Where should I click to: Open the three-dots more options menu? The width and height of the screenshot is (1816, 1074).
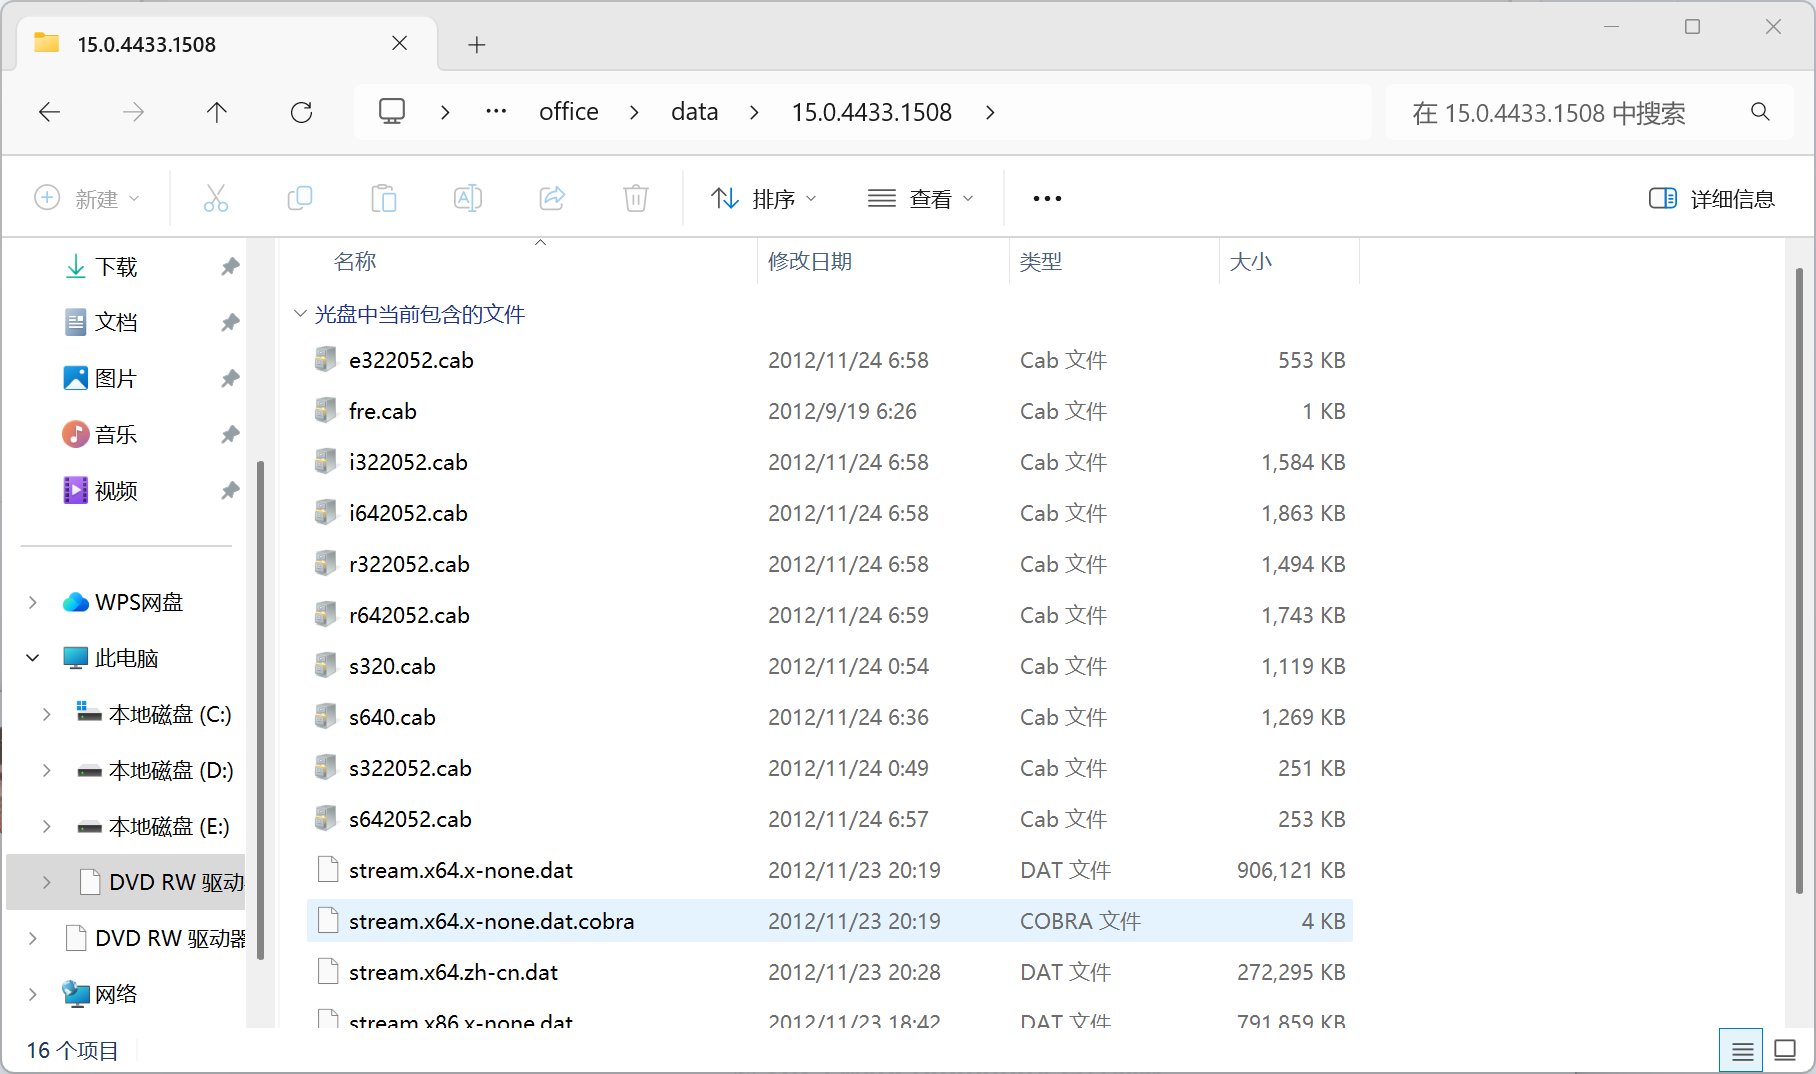pyautogui.click(x=1047, y=199)
